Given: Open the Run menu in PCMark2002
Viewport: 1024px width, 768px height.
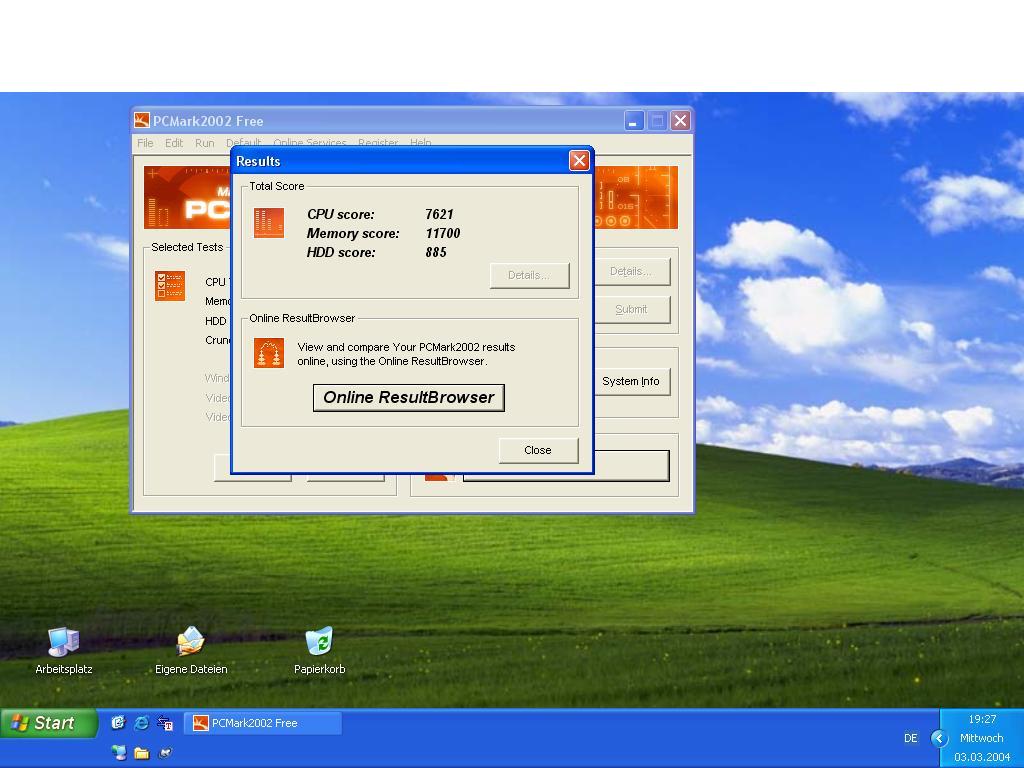Looking at the screenshot, I should 204,142.
